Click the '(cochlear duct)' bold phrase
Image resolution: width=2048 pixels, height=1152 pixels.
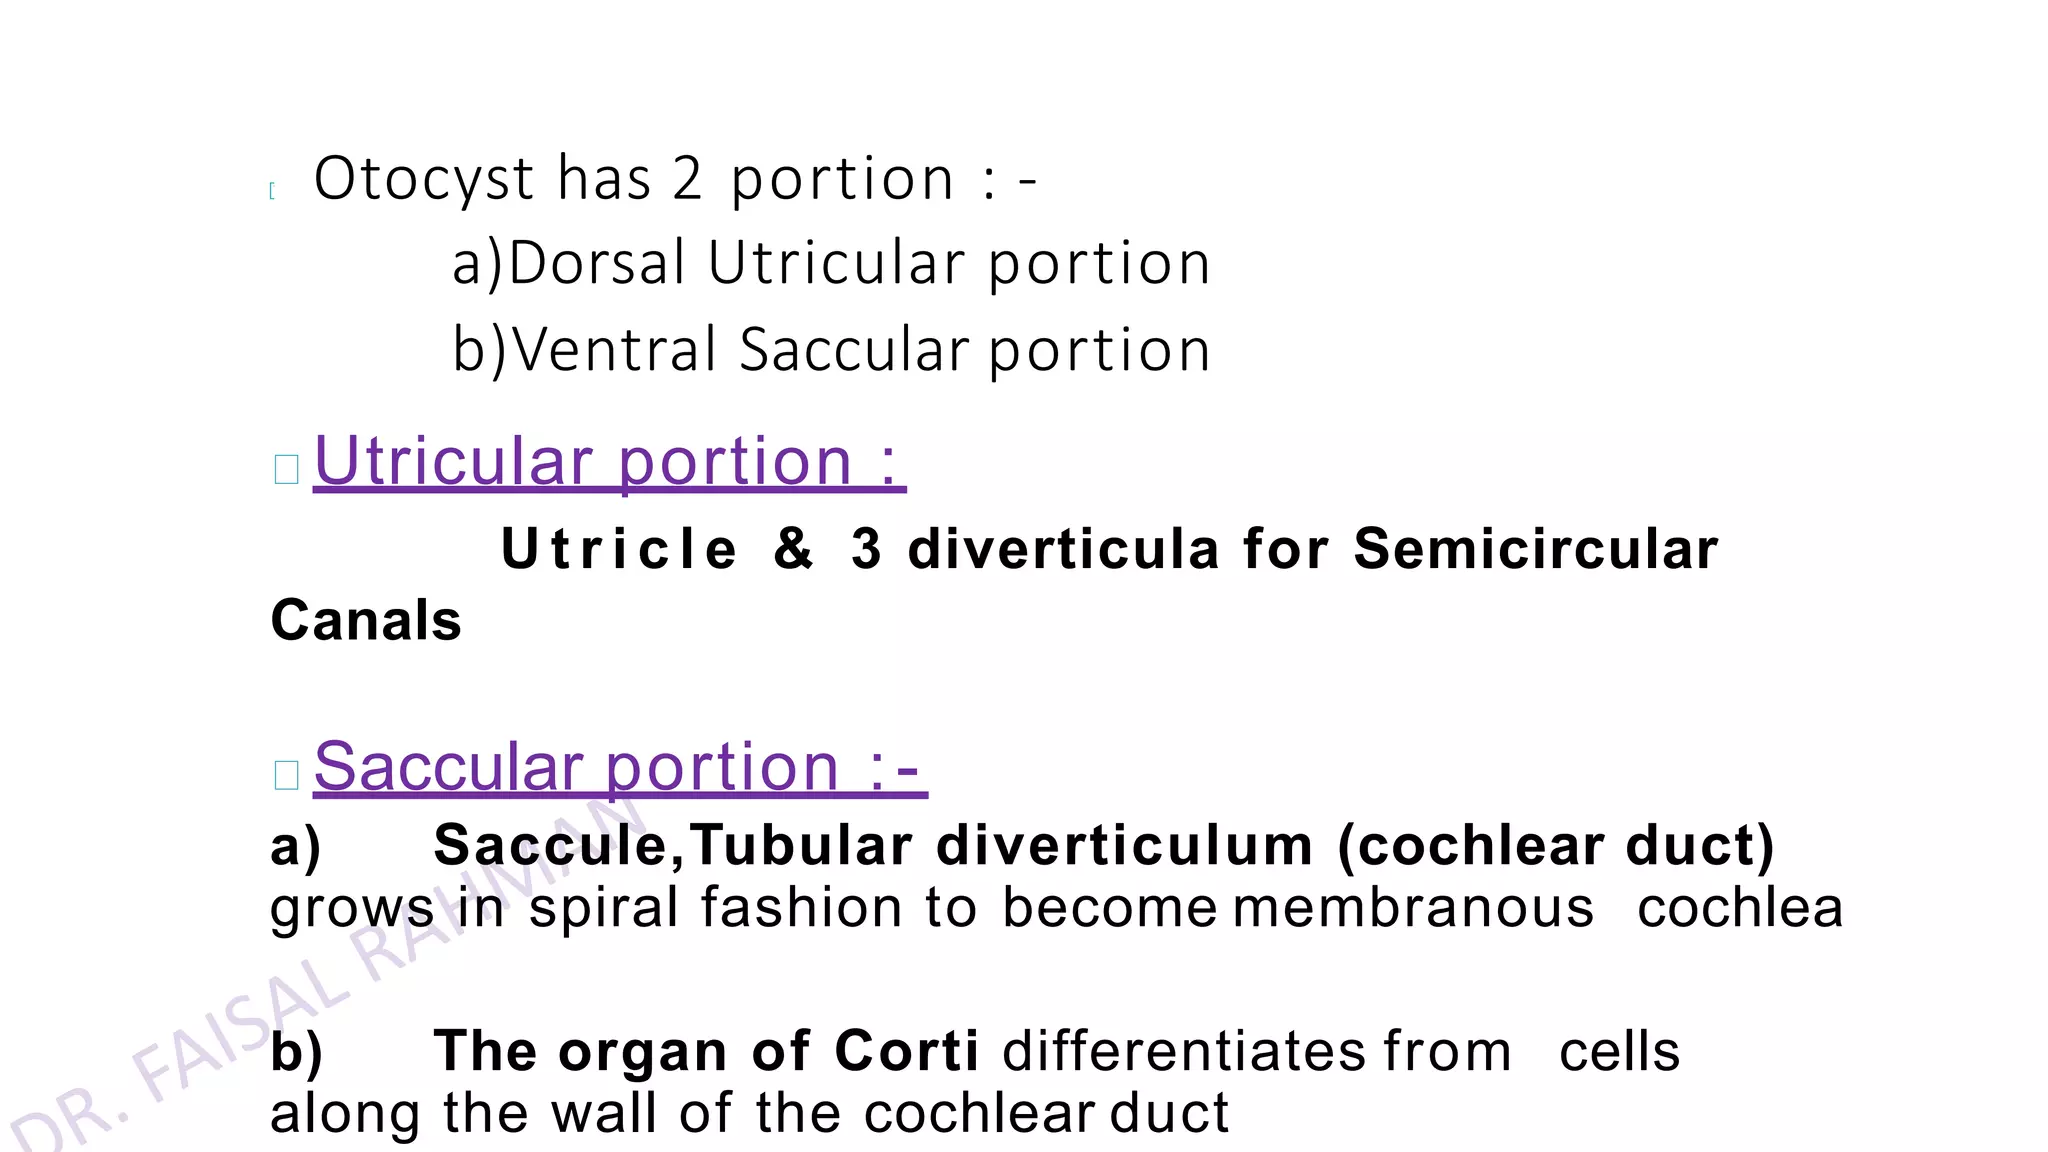[1556, 846]
